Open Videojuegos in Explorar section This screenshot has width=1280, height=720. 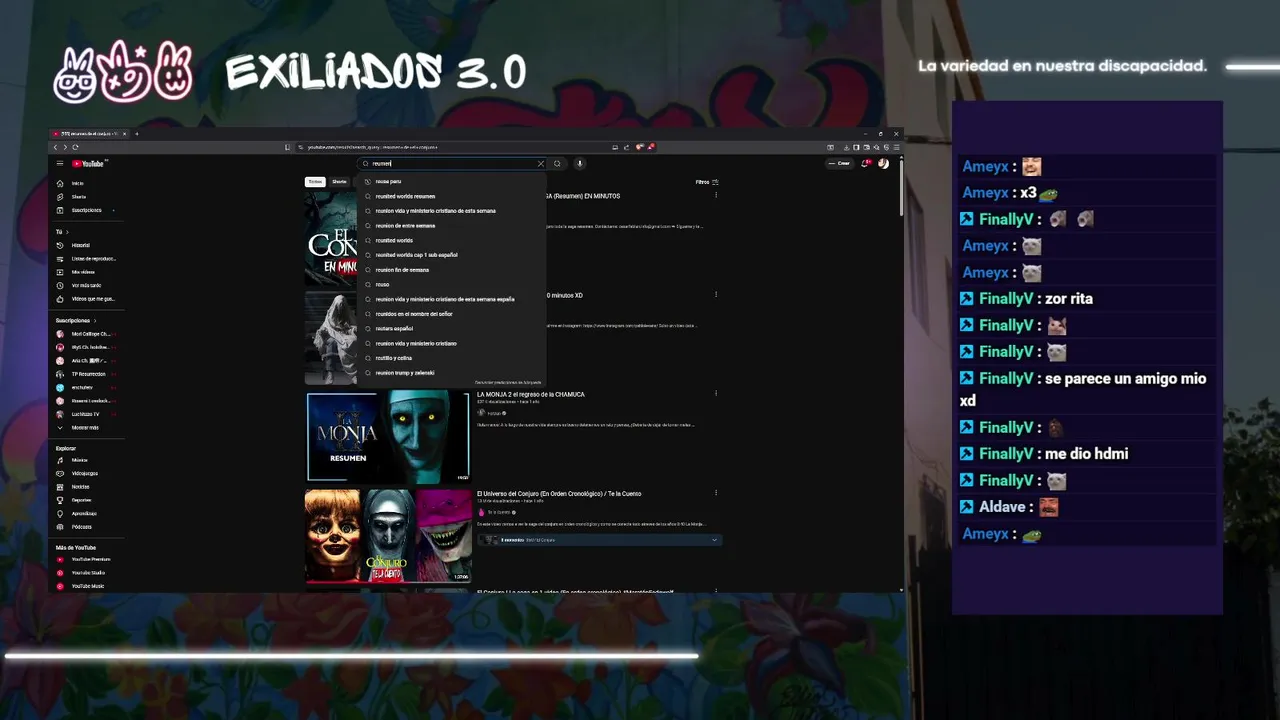tap(85, 473)
